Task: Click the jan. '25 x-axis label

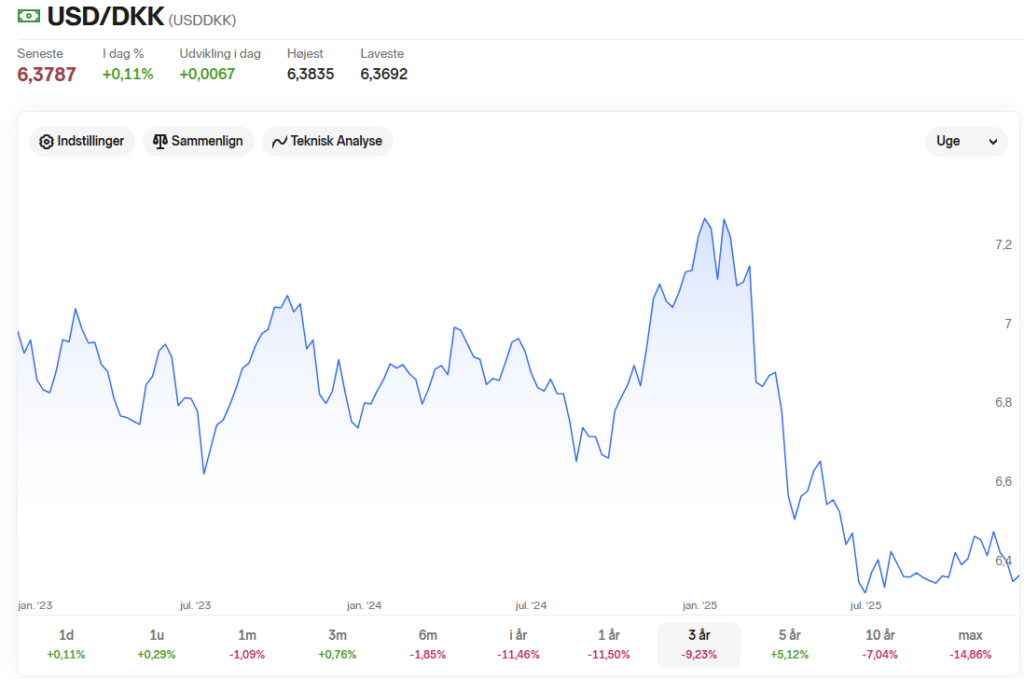Action: [699, 605]
